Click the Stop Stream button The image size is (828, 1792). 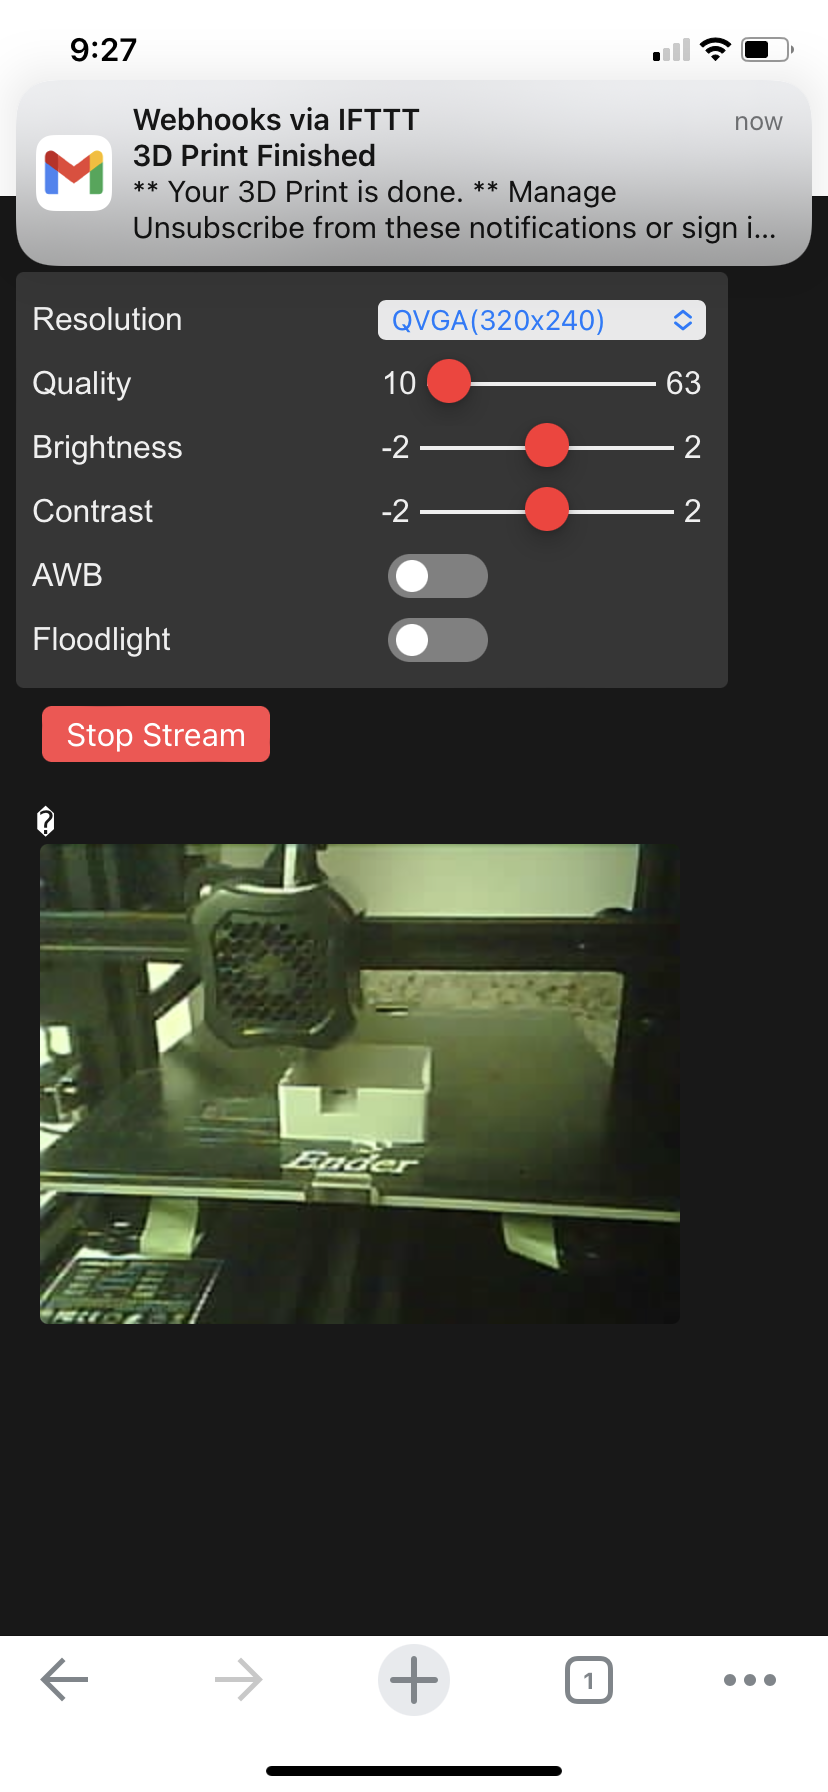156,734
